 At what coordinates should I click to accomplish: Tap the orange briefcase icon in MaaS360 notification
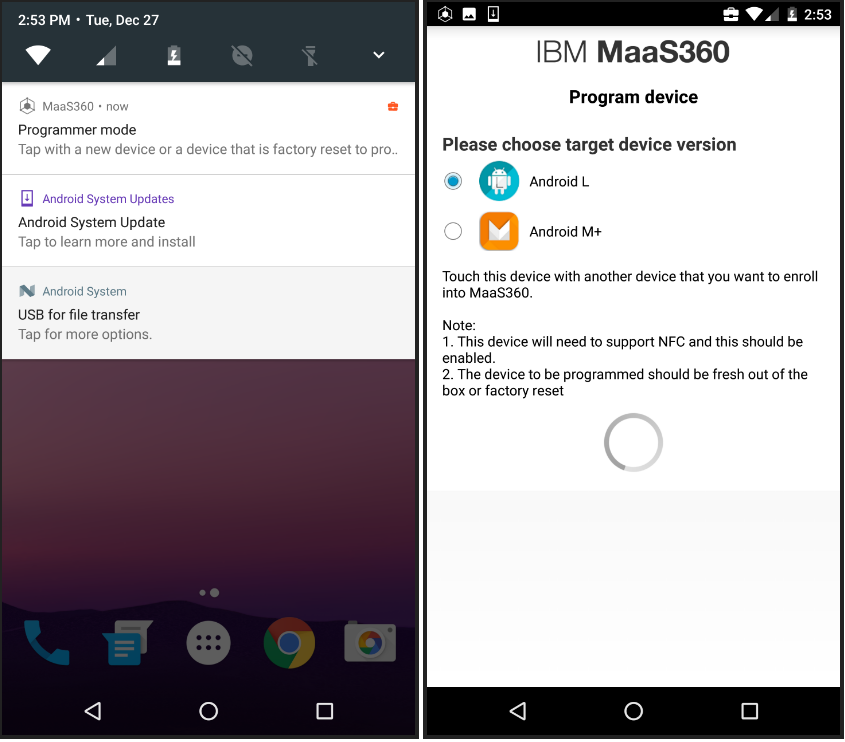393,106
